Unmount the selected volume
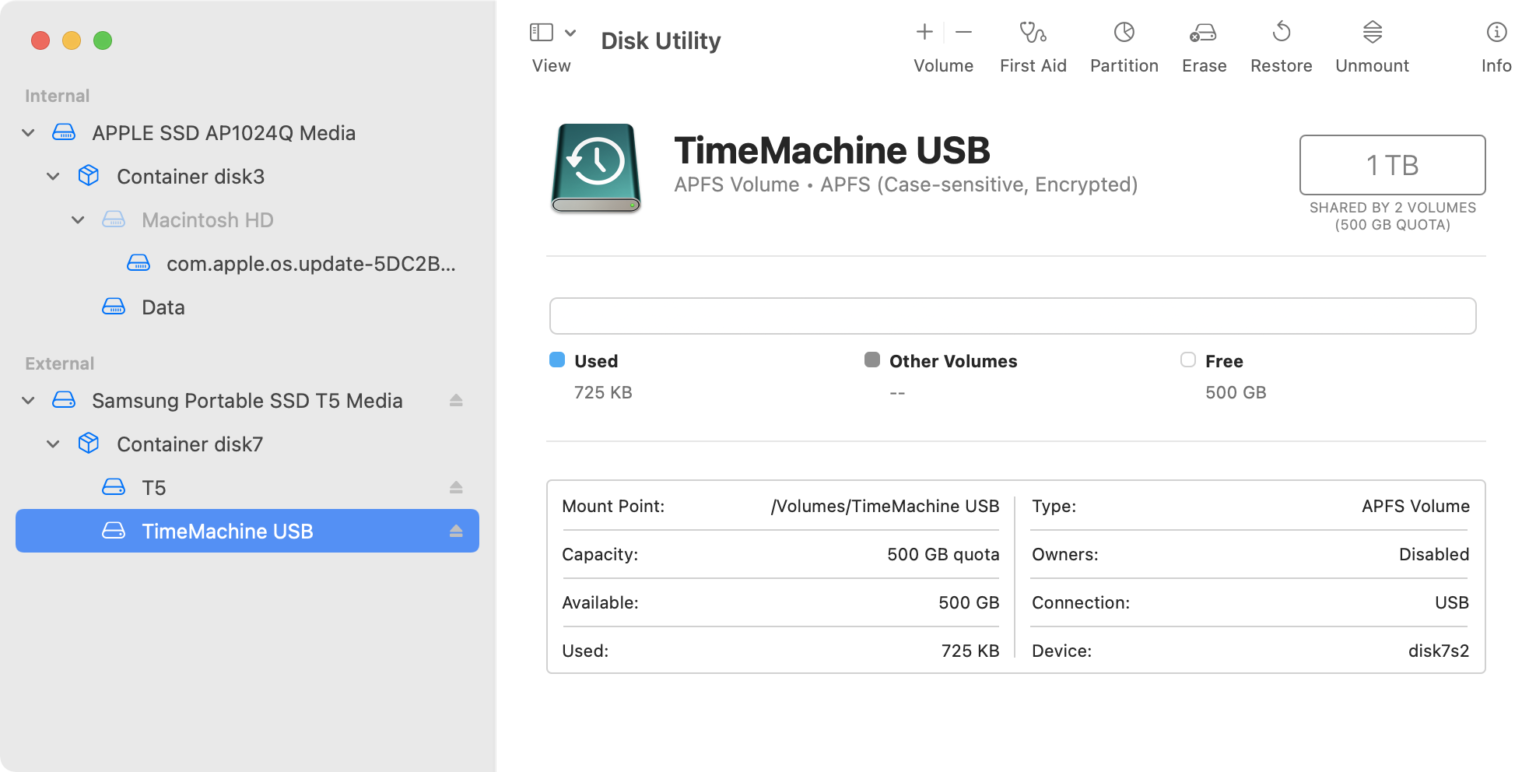Viewport: 1536px width, 772px height. [1371, 40]
